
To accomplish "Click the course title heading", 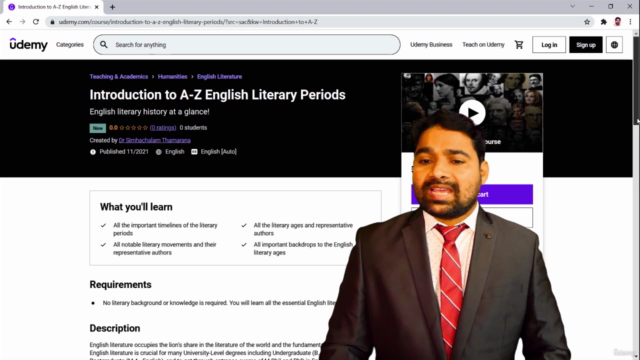I will tap(218, 95).
